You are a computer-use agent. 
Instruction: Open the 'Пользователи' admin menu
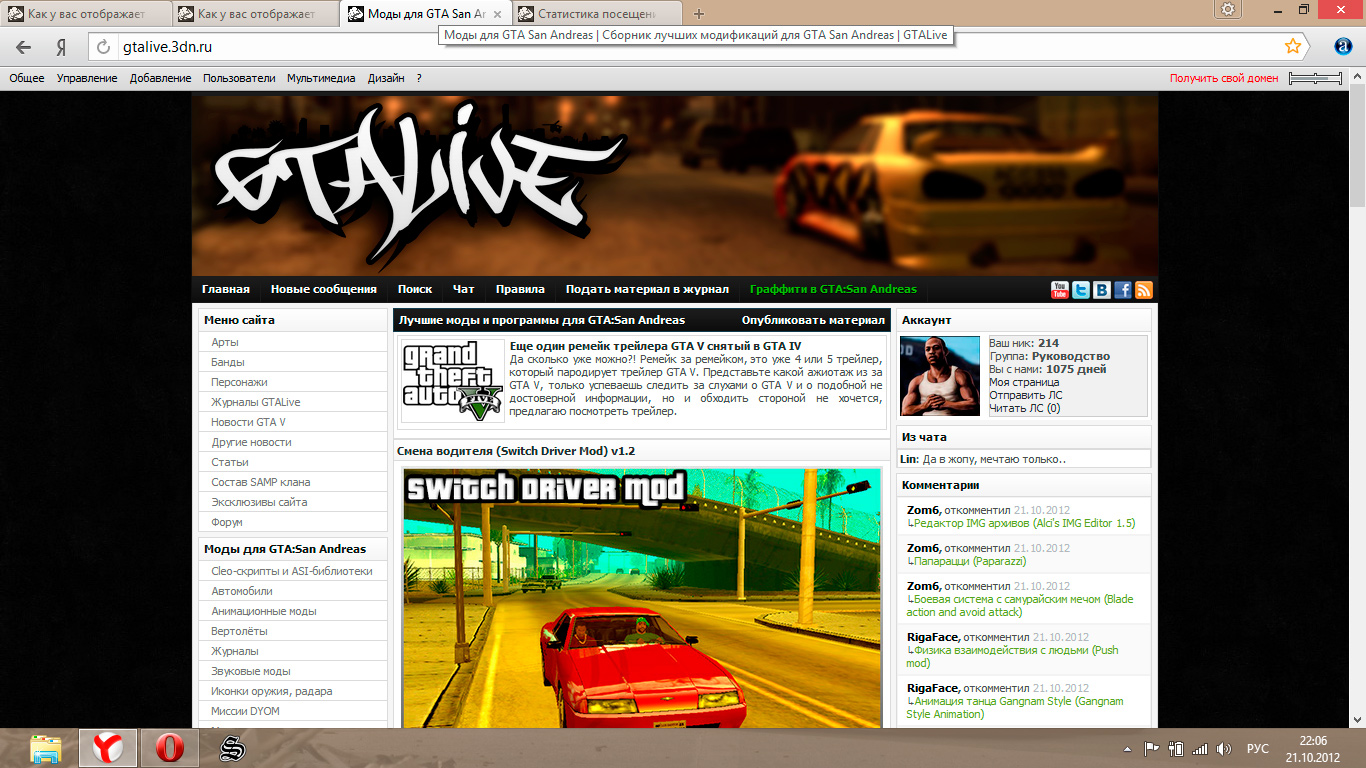point(239,78)
